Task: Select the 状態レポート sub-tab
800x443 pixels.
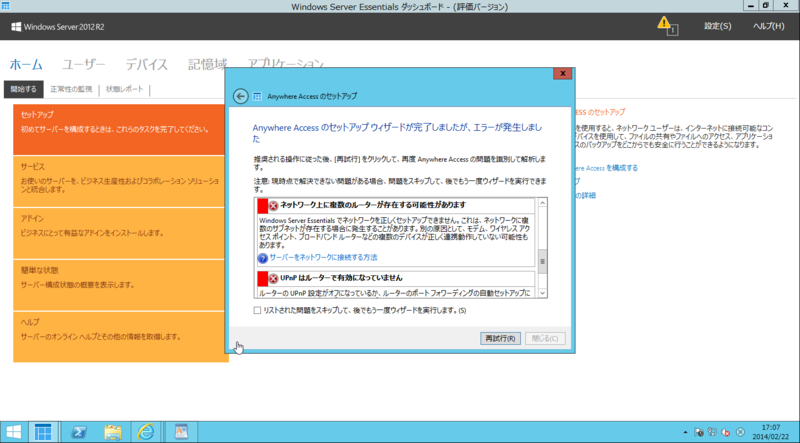Action: (x=124, y=89)
